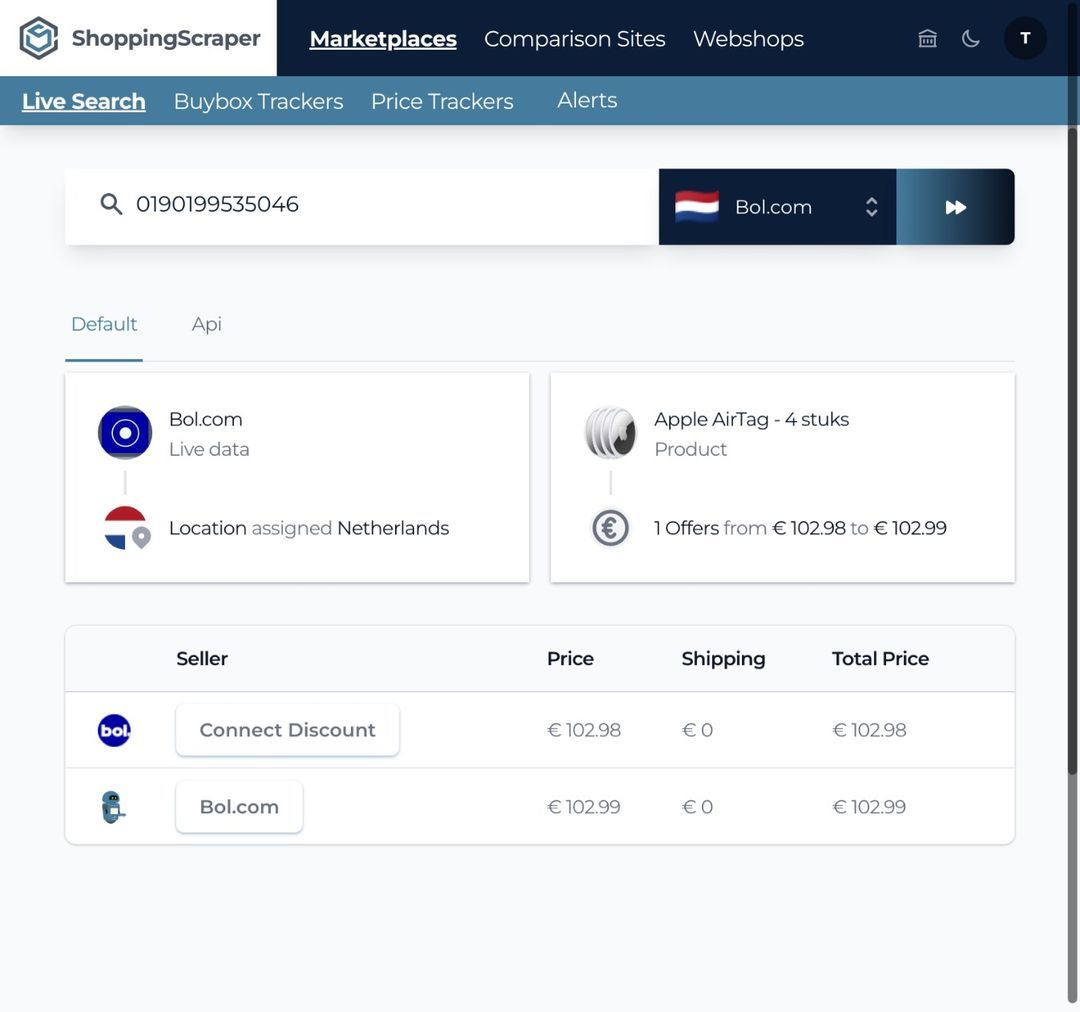The width and height of the screenshot is (1080, 1012).
Task: Open Buybox Trackers page
Action: pyautogui.click(x=258, y=101)
